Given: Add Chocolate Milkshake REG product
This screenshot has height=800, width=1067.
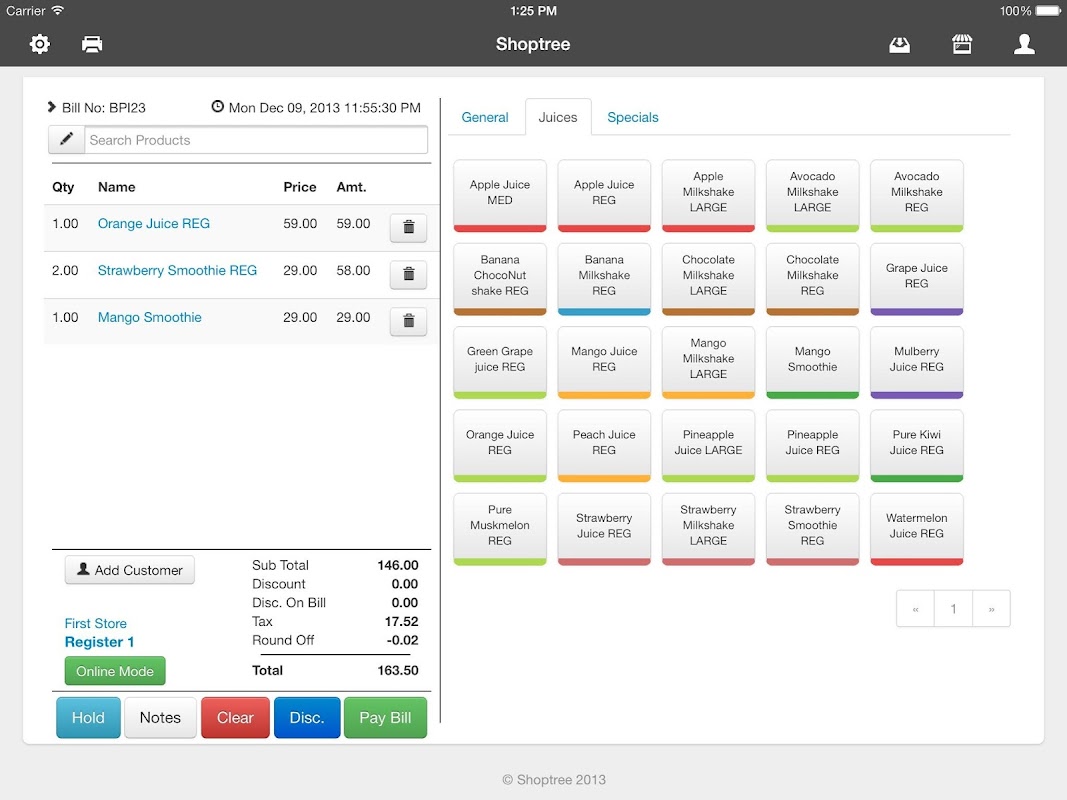Looking at the screenshot, I should coord(812,279).
